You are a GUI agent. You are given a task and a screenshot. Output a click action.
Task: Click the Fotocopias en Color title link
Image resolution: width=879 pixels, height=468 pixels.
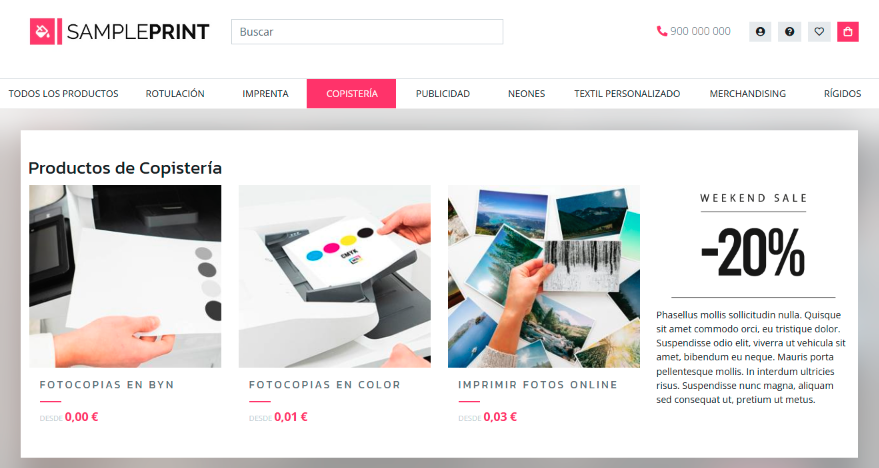pyautogui.click(x=325, y=385)
